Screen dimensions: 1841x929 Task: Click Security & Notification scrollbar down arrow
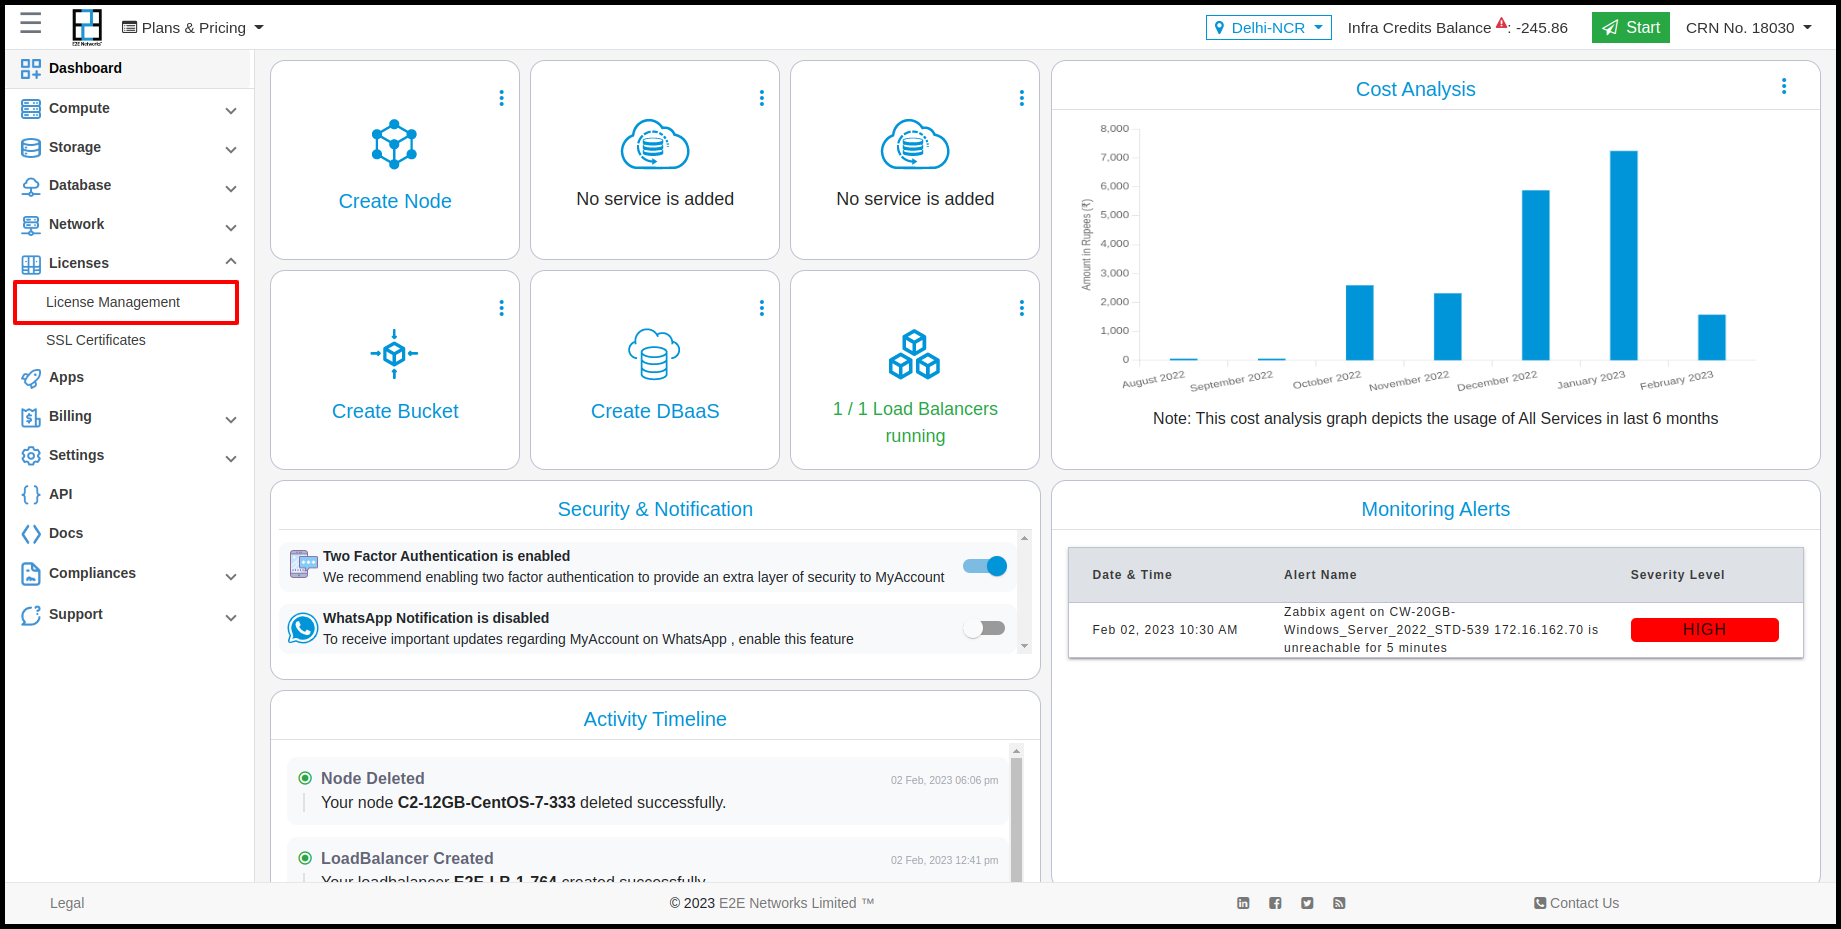coord(1024,646)
